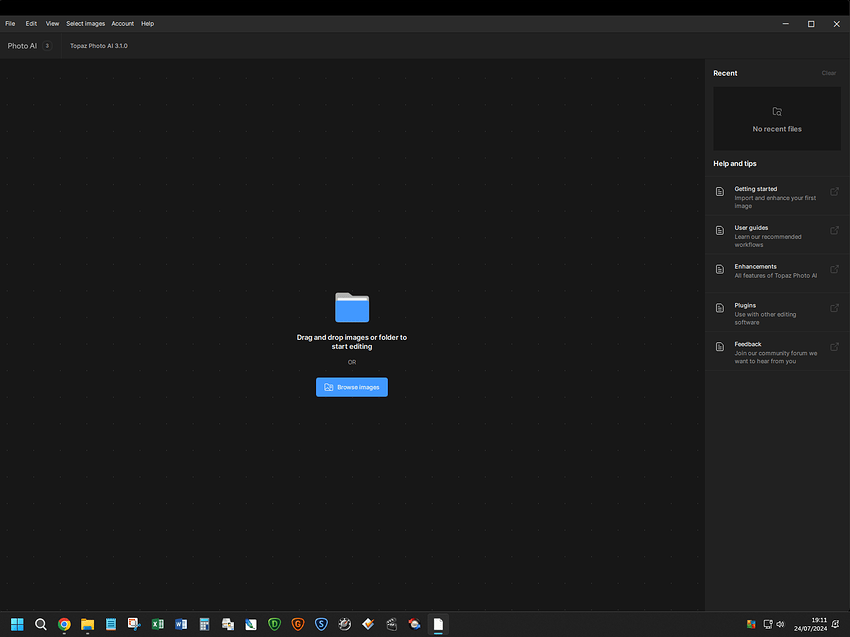Click external-link icon next to Feedback
850x637 pixels.
click(834, 346)
